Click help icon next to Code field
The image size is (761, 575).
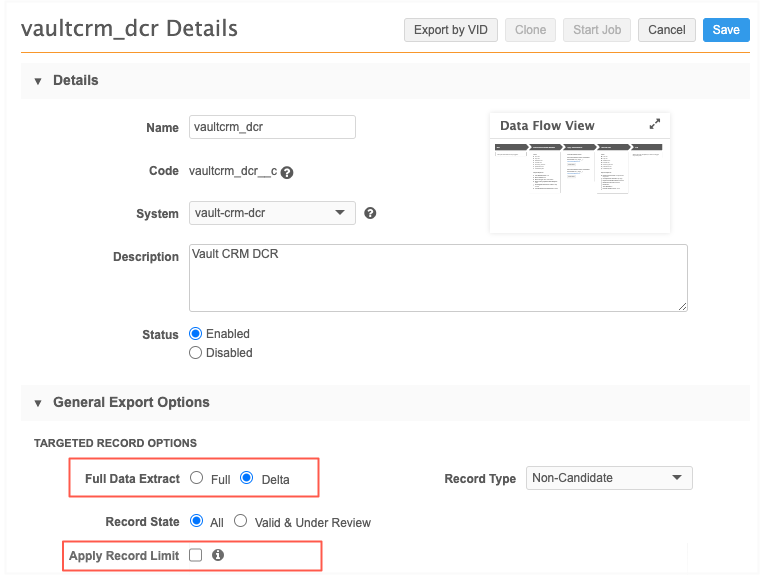pos(287,172)
